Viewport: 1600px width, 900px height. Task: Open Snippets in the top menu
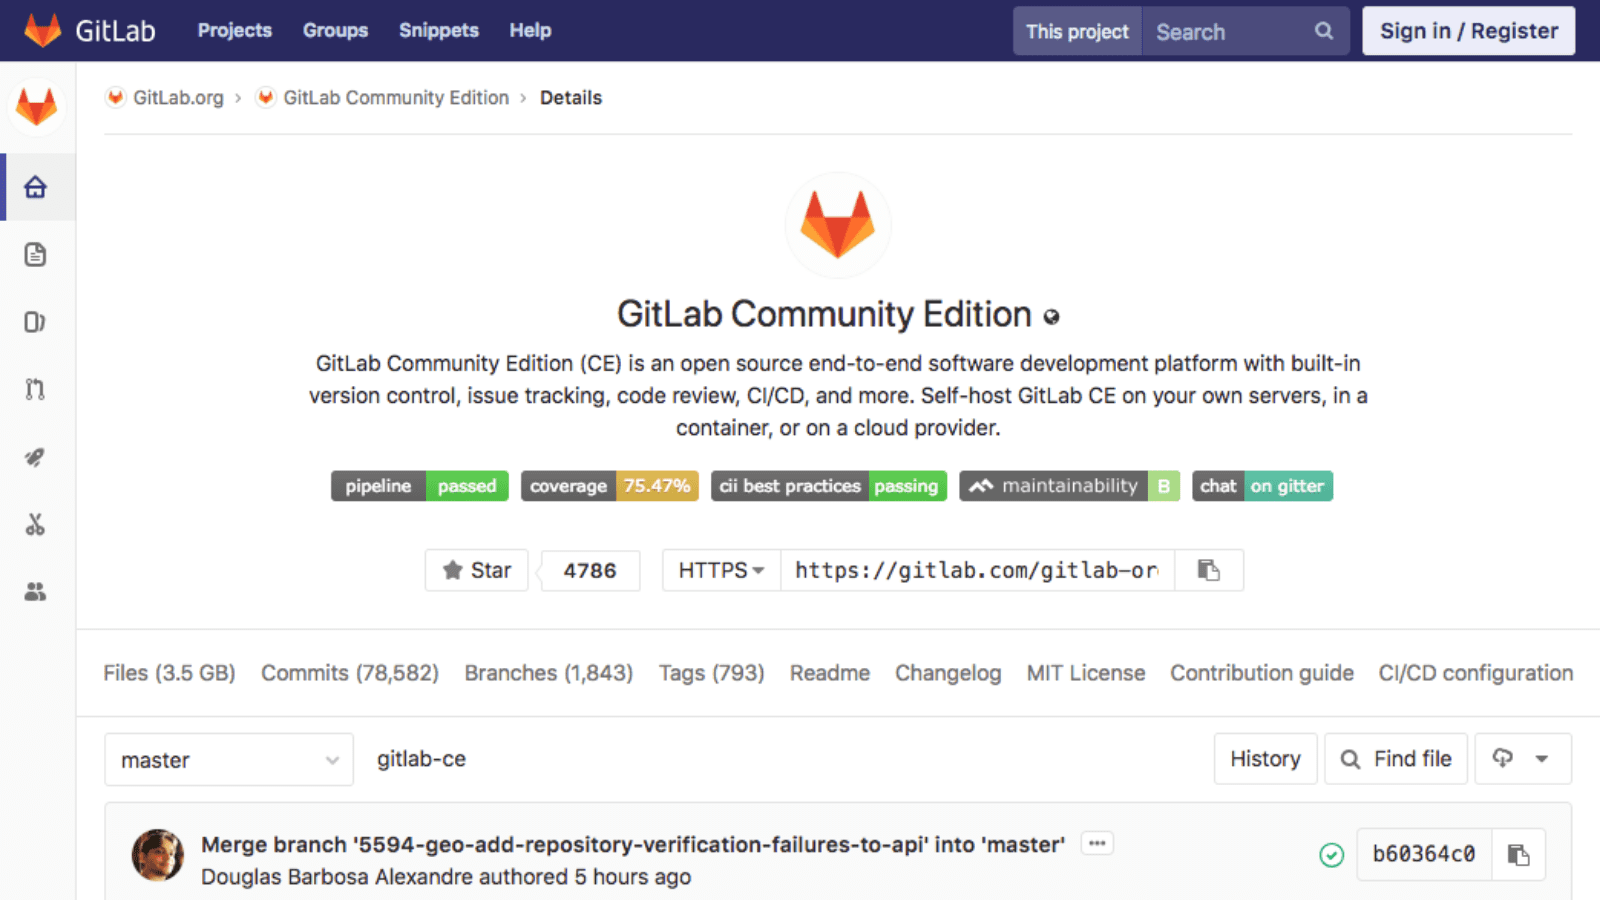439,30
